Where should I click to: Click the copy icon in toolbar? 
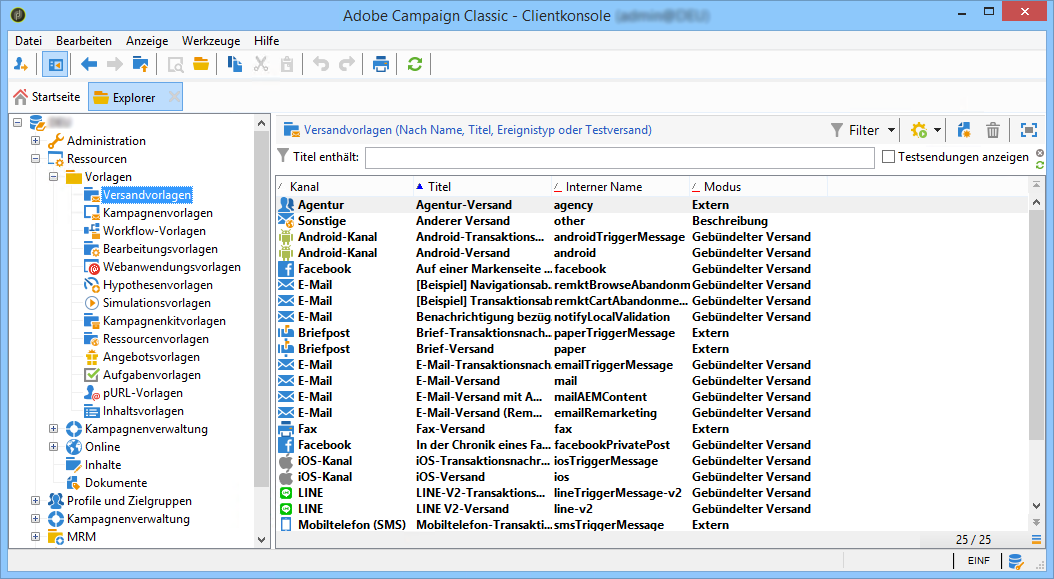[235, 65]
